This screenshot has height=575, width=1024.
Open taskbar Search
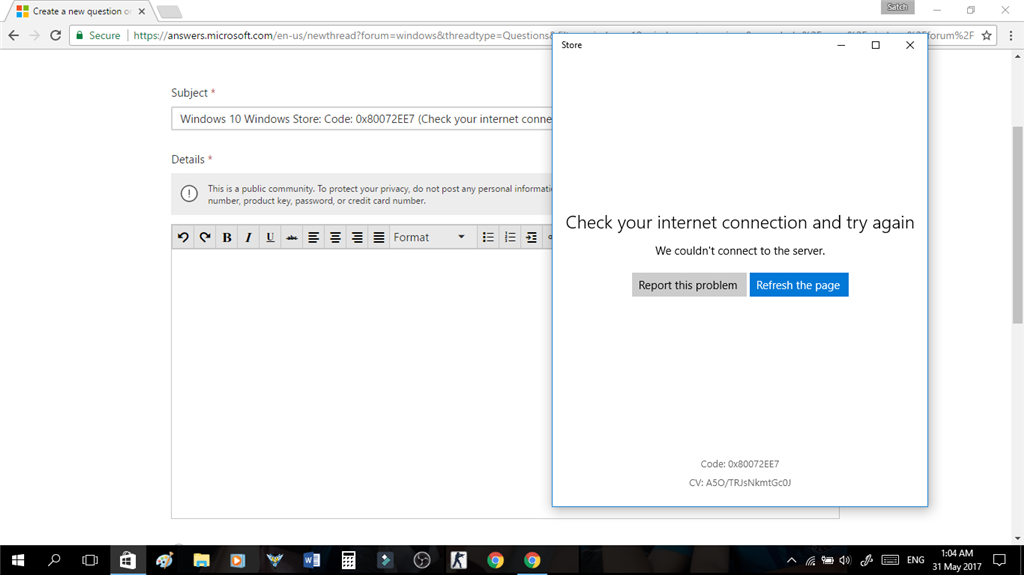[54, 560]
